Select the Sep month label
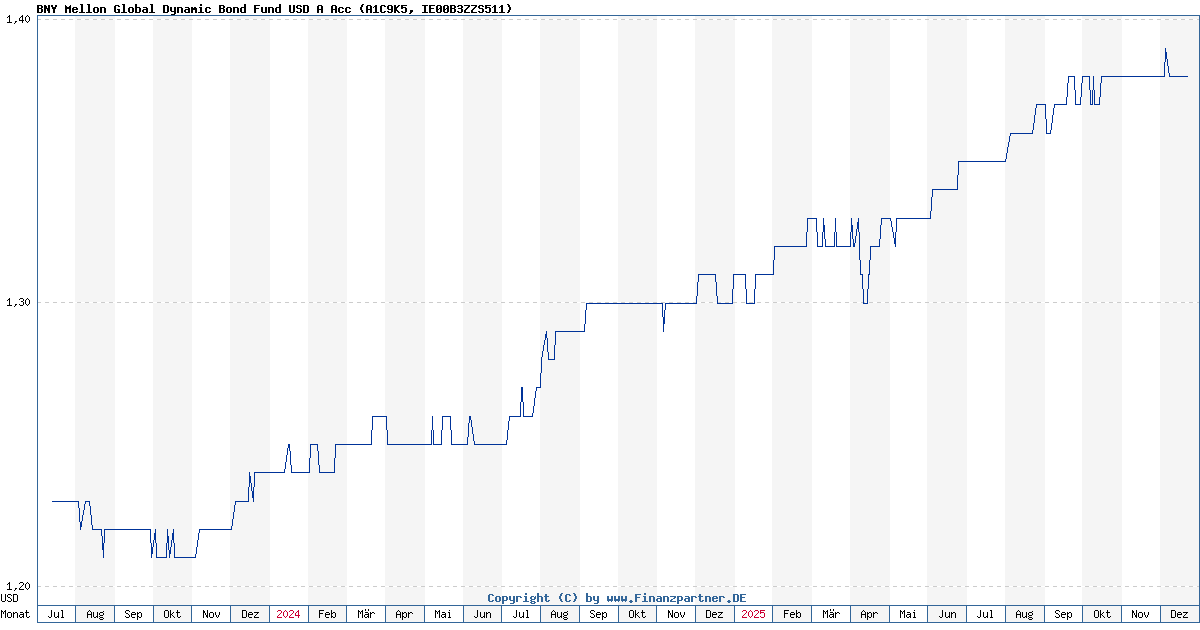Viewport: 1200px width, 630px height. click(133, 613)
